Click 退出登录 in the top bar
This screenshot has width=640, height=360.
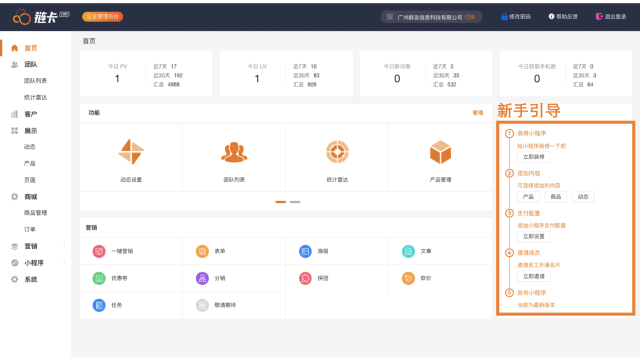coord(611,17)
